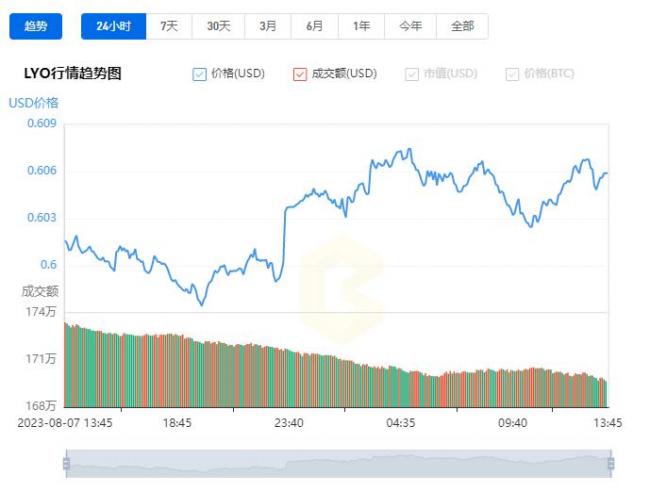Switch to the 30天 tab

[218, 27]
